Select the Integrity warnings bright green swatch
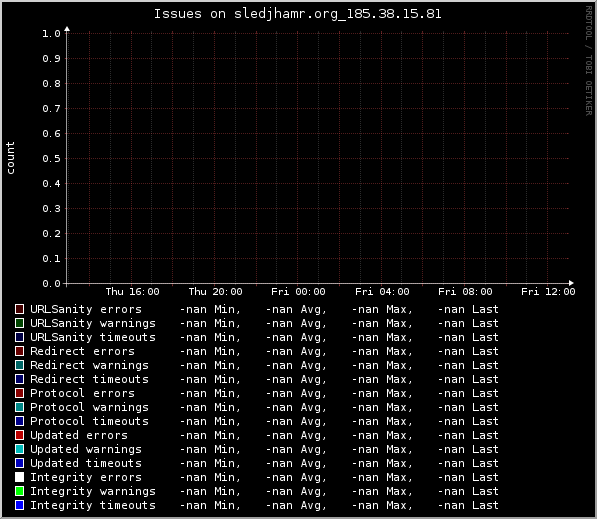The width and height of the screenshot is (597, 519). pos(19,491)
